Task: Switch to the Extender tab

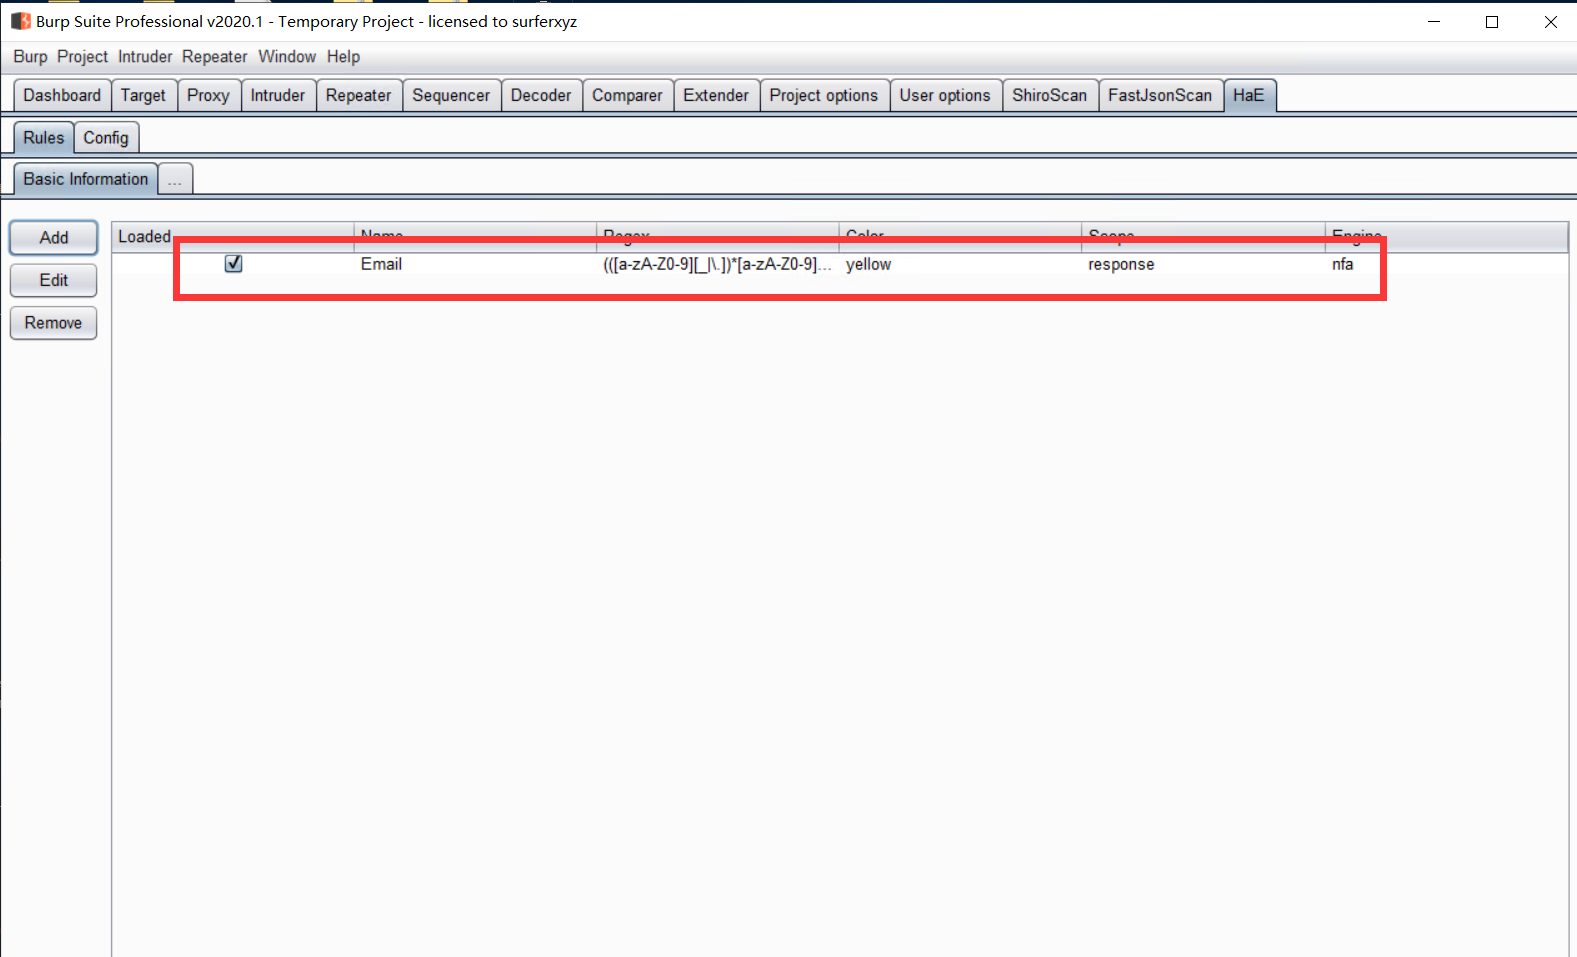Action: pos(716,95)
